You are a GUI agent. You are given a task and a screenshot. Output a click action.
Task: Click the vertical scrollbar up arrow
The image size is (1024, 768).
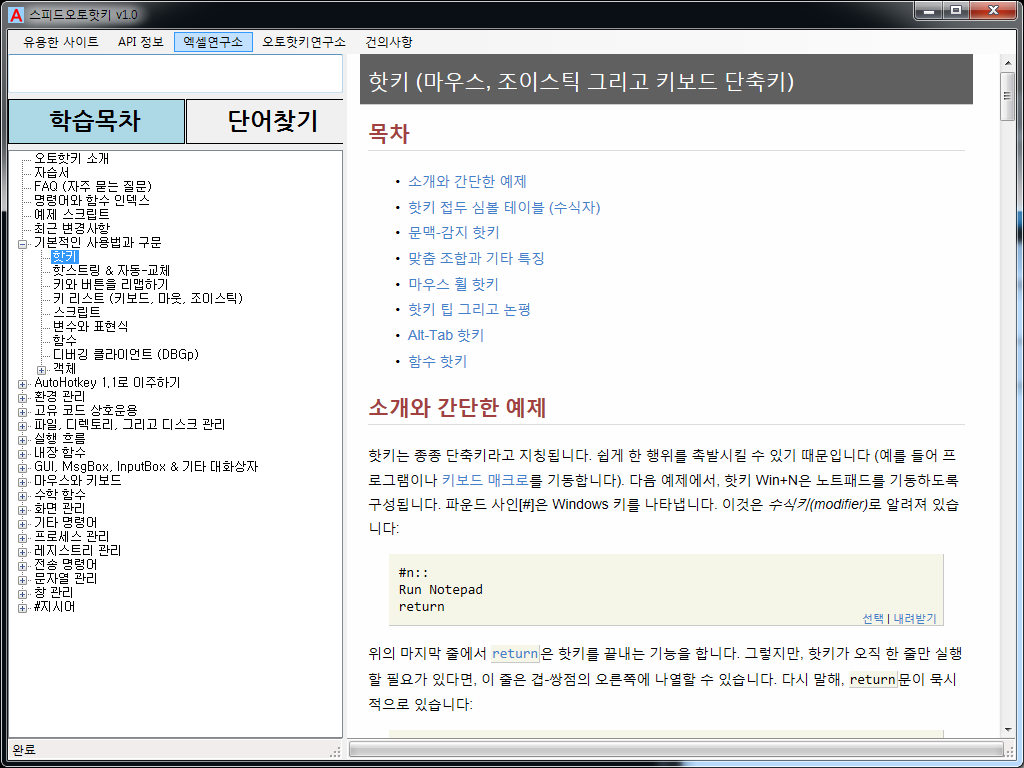(x=1009, y=61)
